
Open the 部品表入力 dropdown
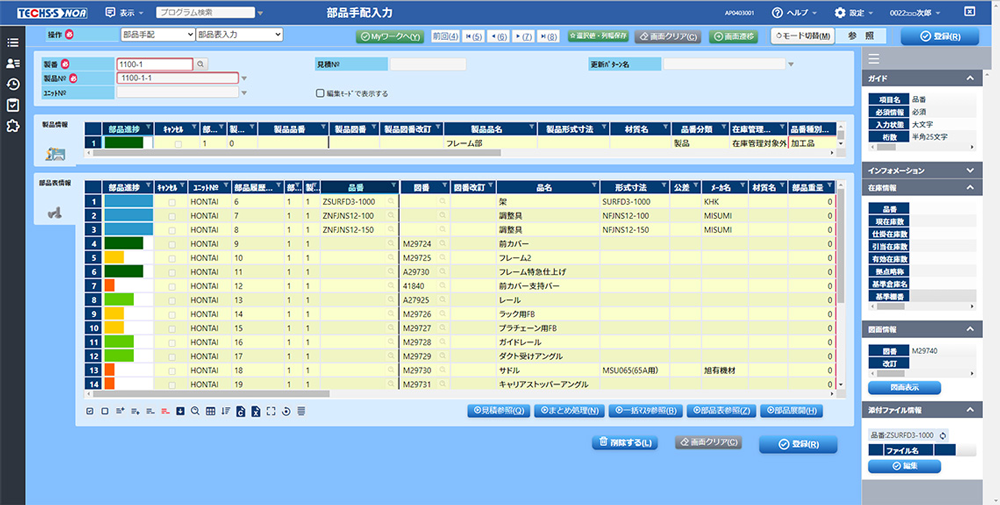tap(239, 35)
